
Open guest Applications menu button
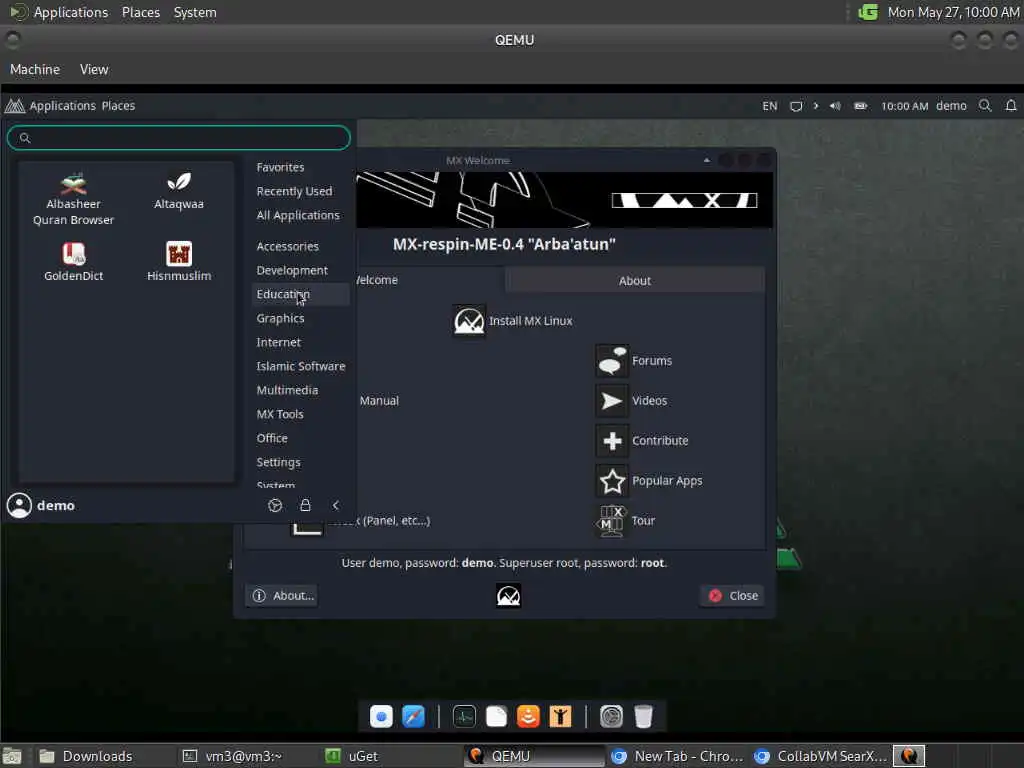[x=51, y=105]
